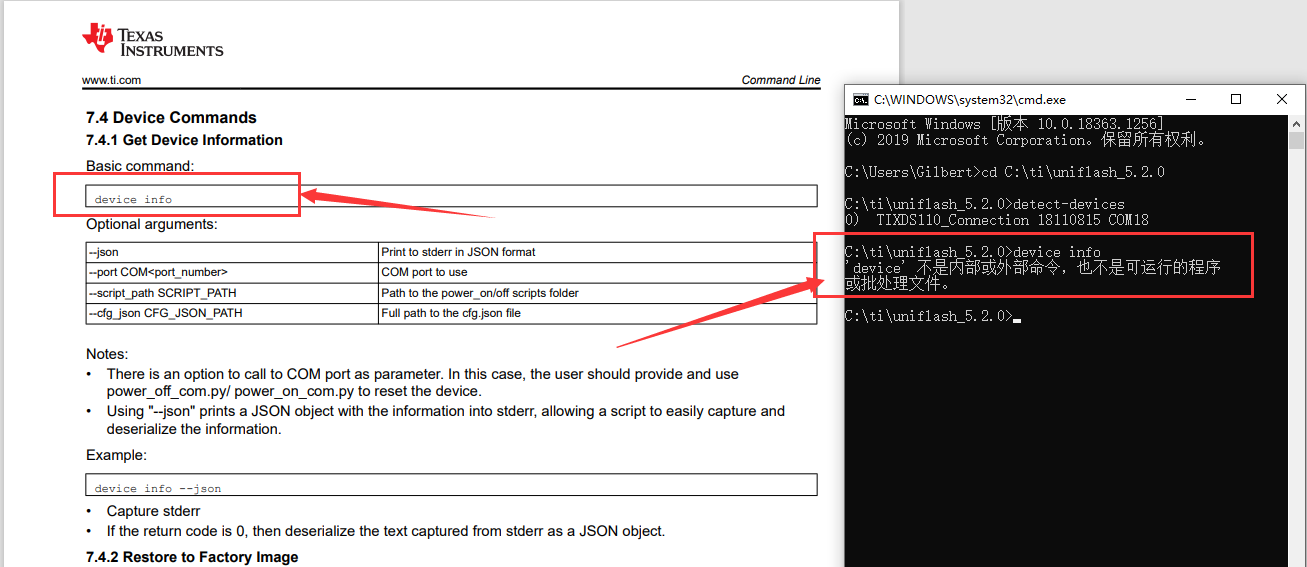Click the 'Example:' label
The height and width of the screenshot is (567, 1307).
tap(116, 455)
